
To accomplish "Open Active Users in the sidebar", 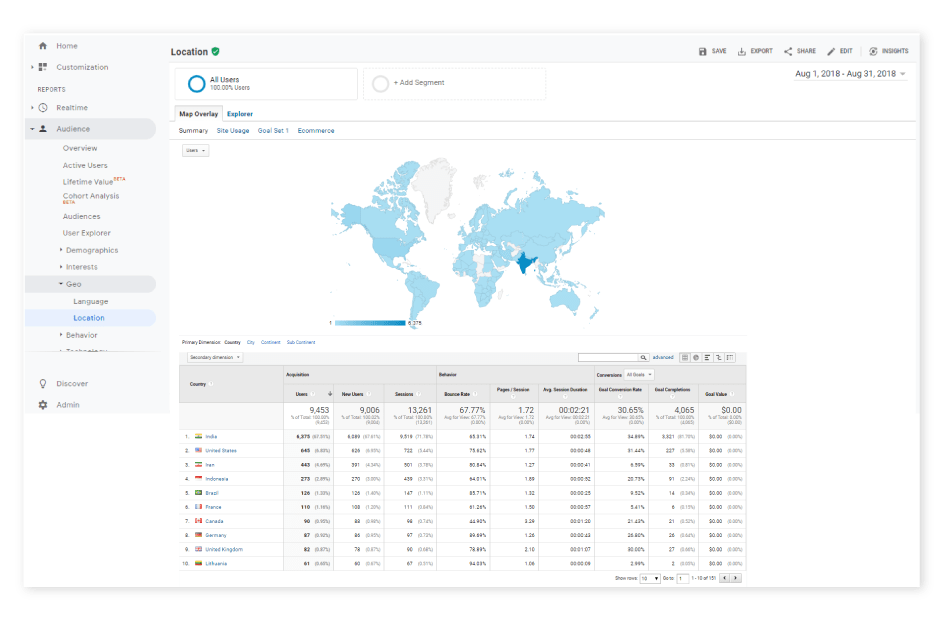I will (85, 165).
